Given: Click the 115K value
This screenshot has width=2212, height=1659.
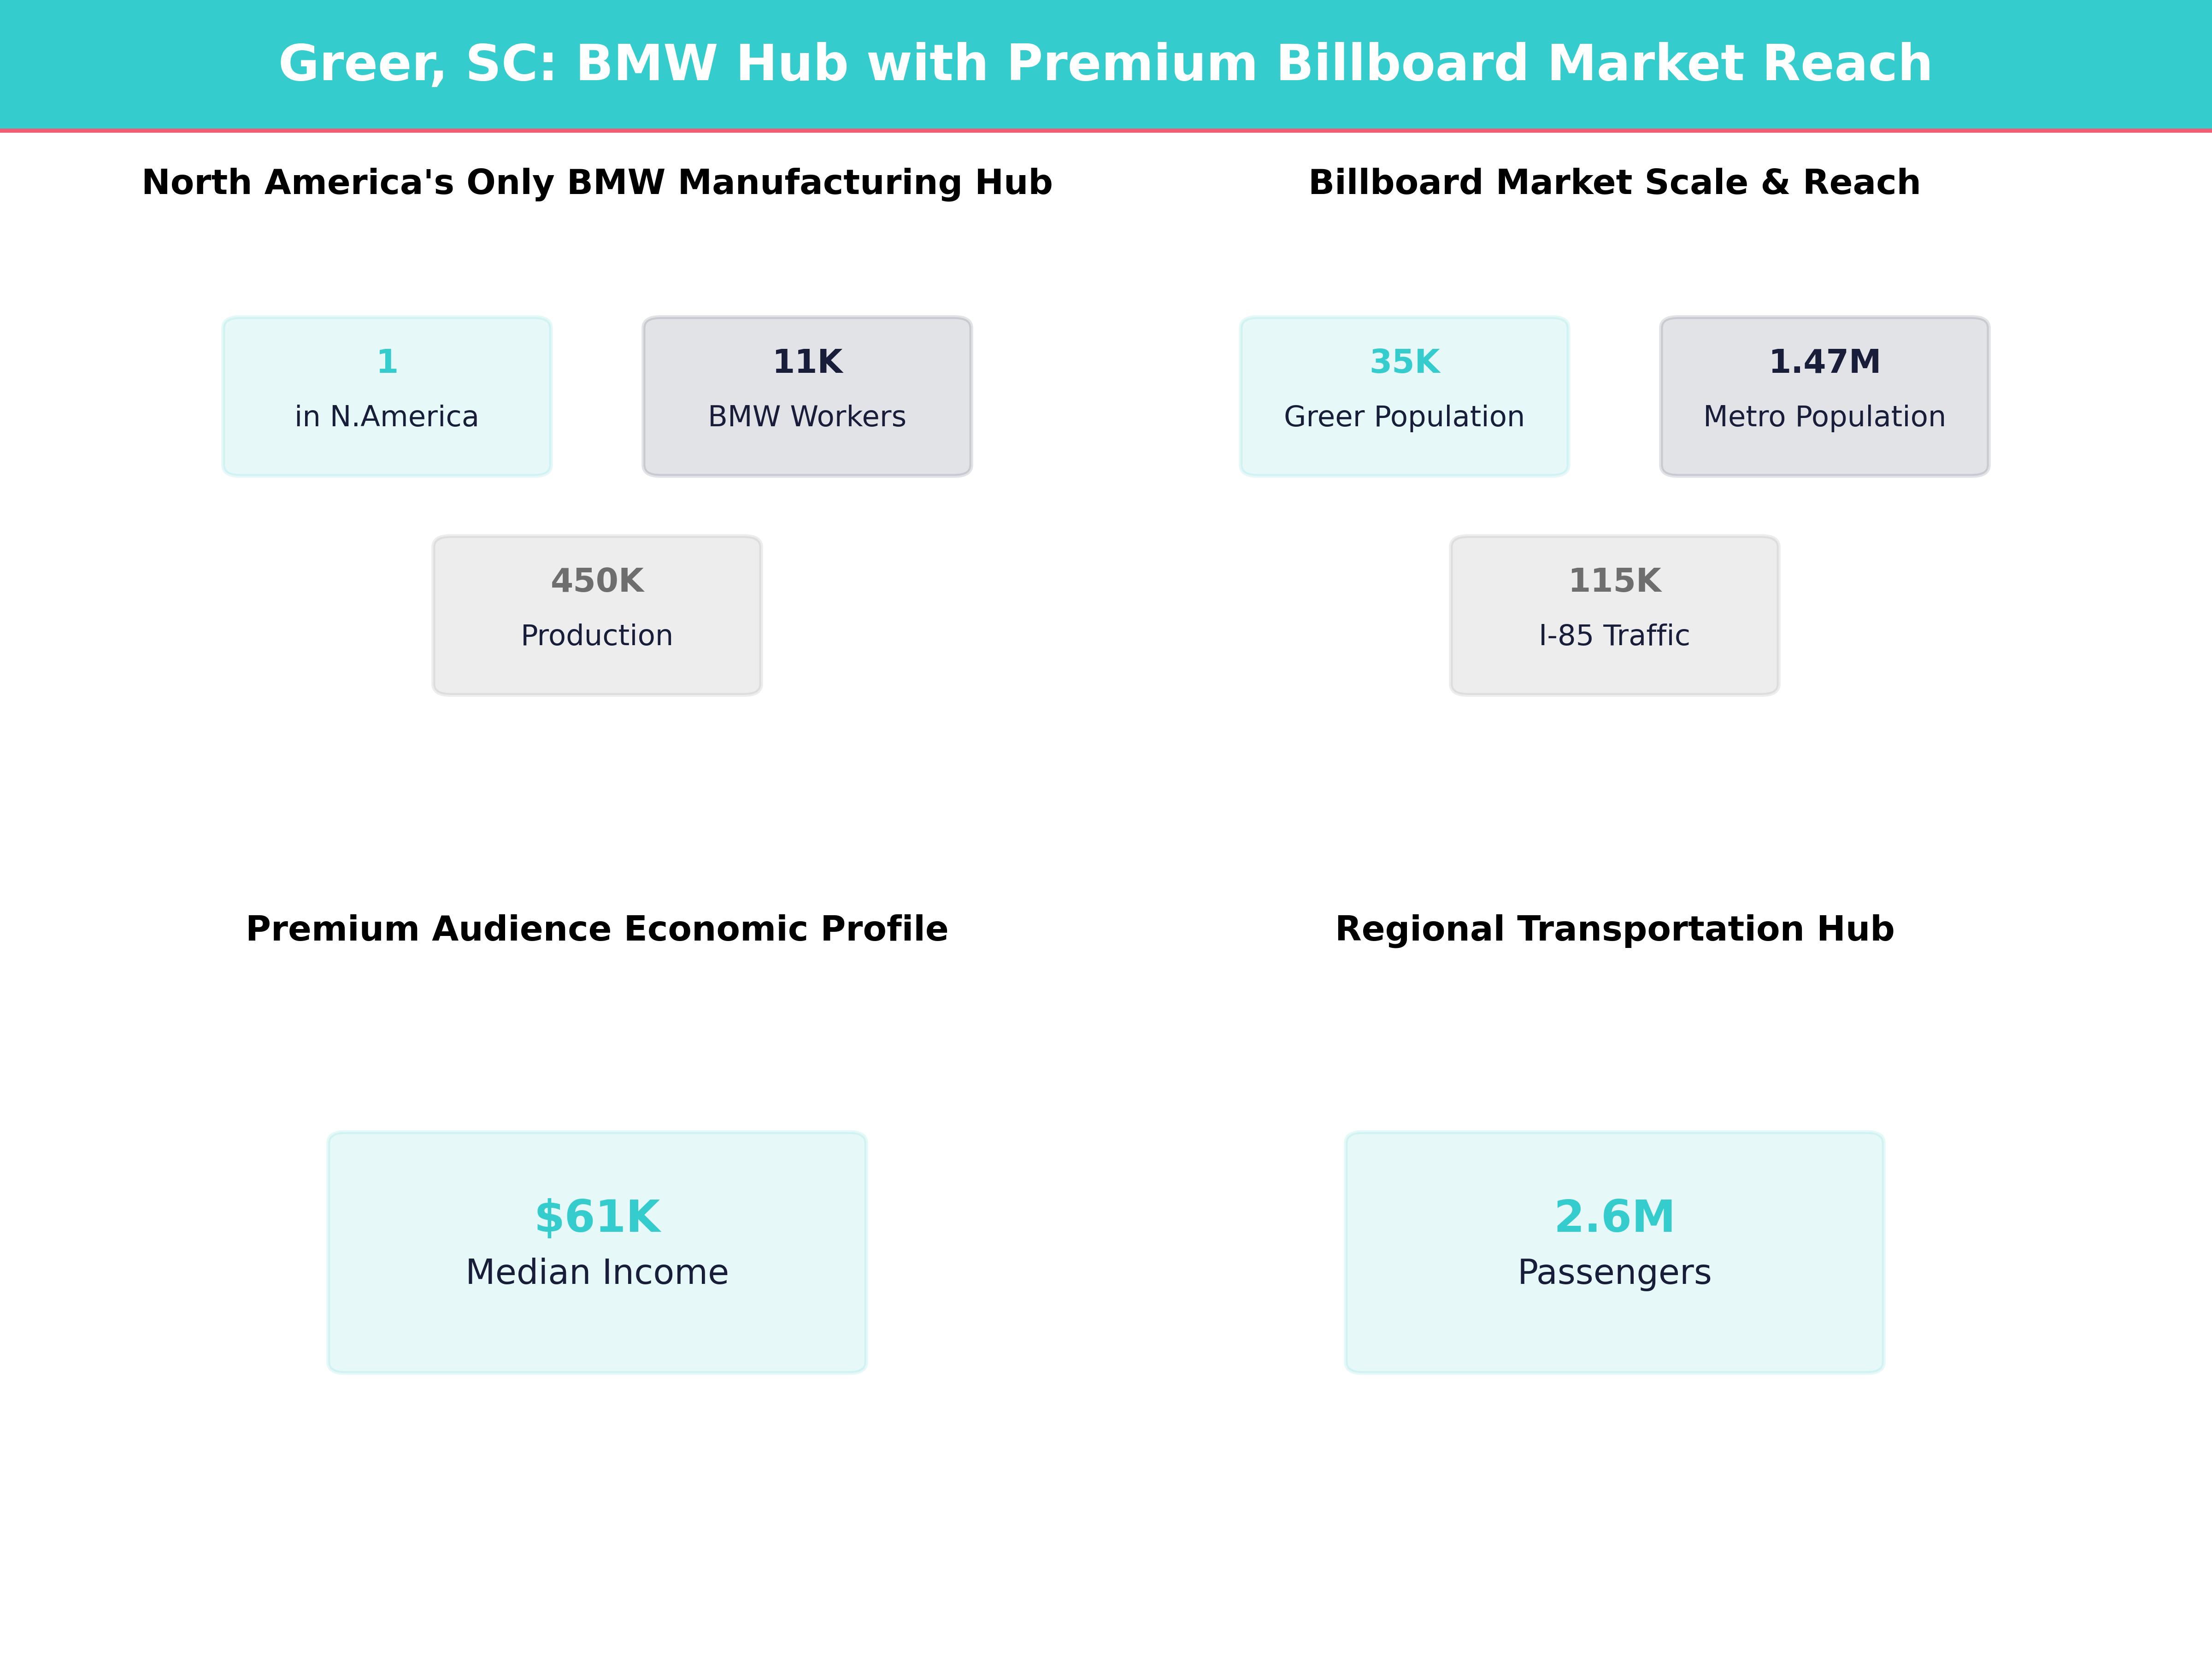Looking at the screenshot, I should pyautogui.click(x=1614, y=581).
